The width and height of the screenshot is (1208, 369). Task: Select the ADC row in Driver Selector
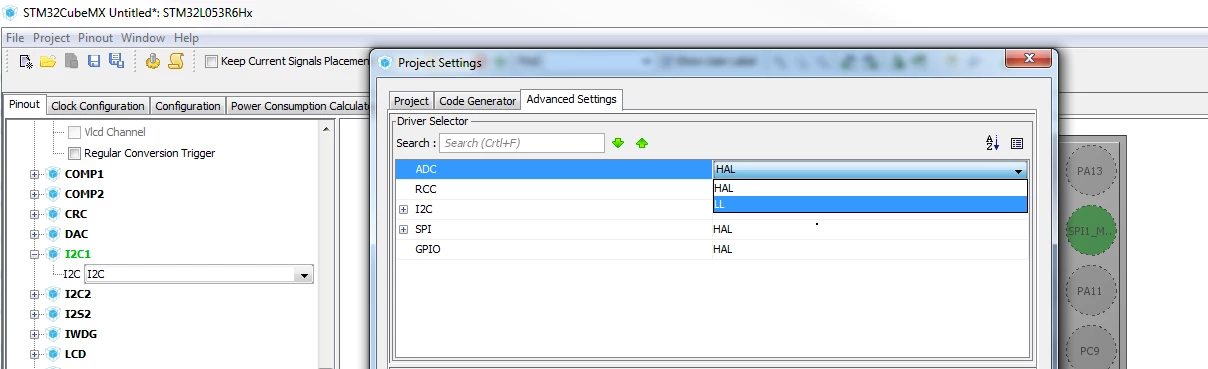(554, 170)
